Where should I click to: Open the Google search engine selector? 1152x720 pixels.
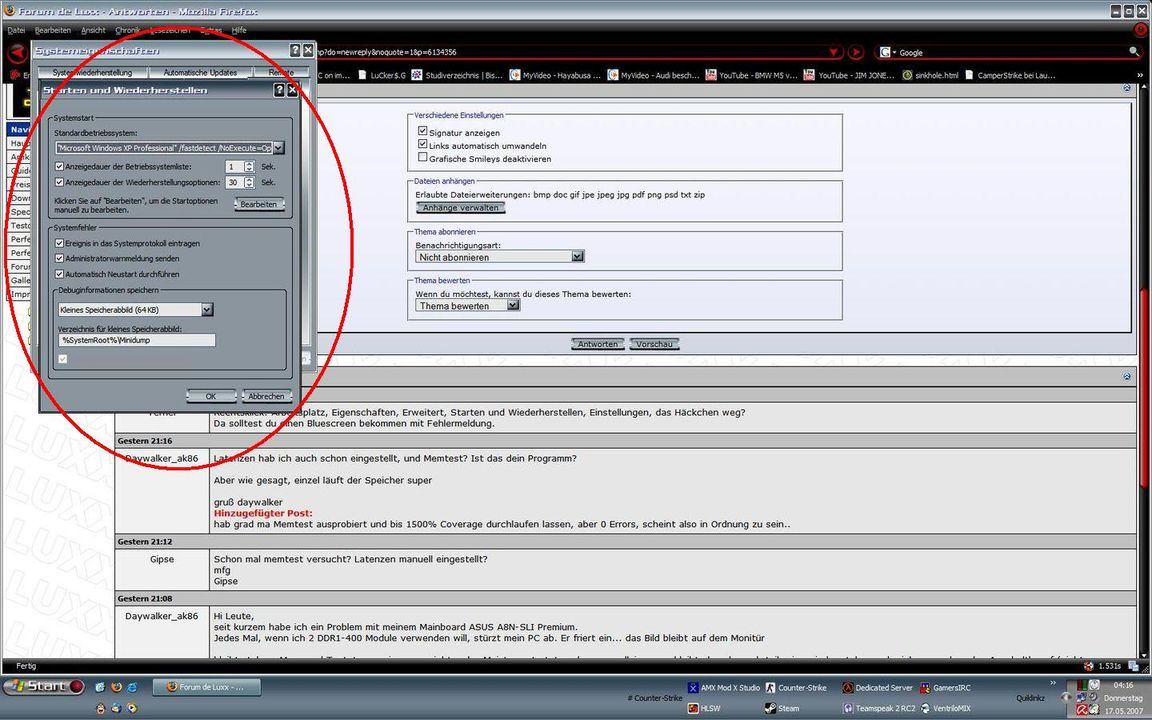click(x=887, y=52)
